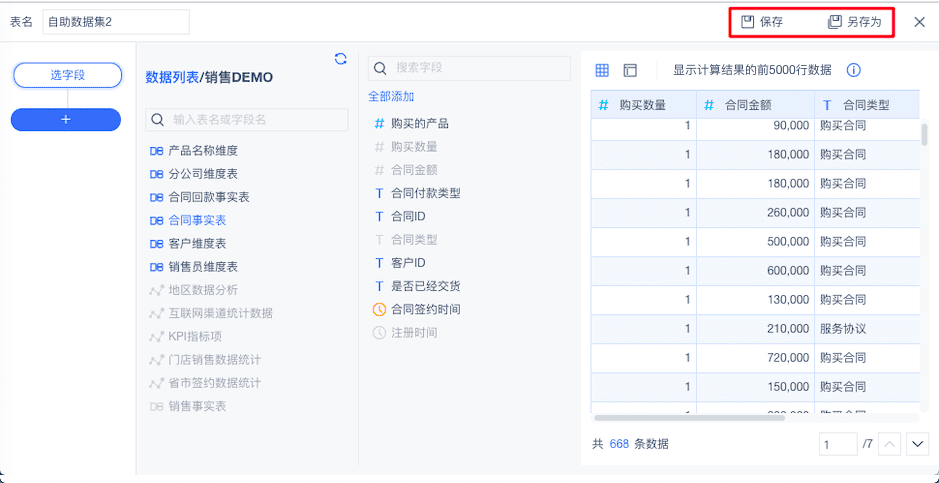This screenshot has height=483, width=939.
Task: Go to previous page with up chevron
Action: tap(890, 444)
